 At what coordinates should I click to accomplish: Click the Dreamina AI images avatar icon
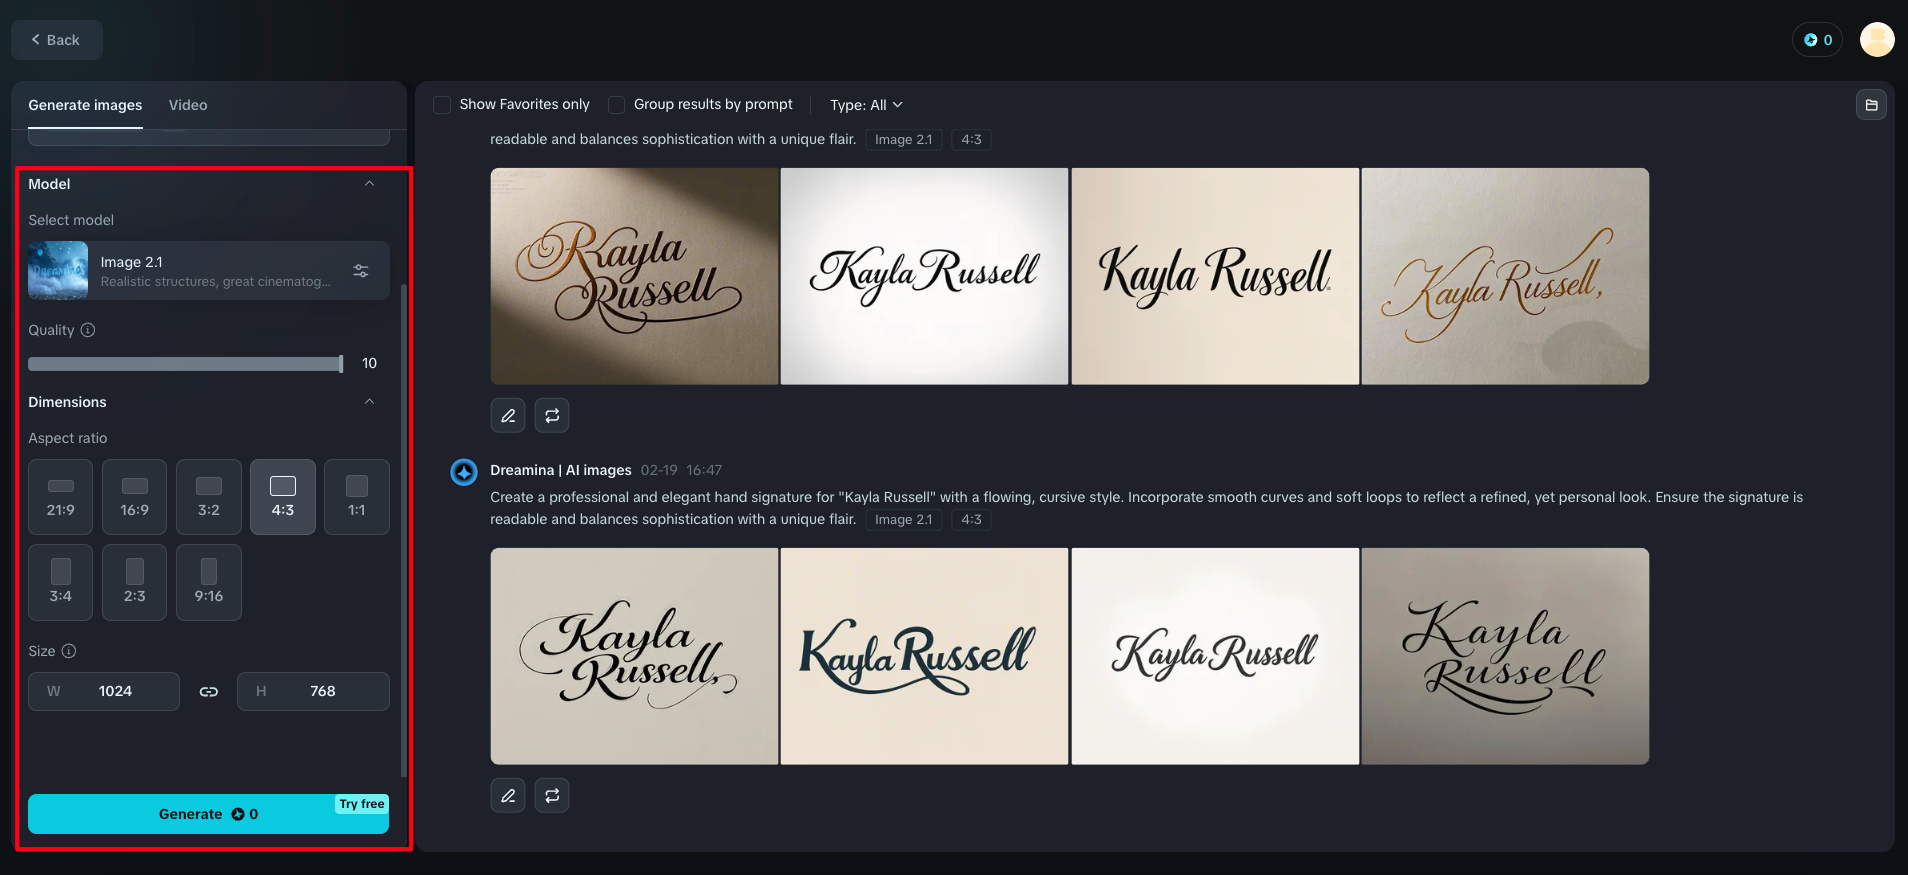pos(464,472)
